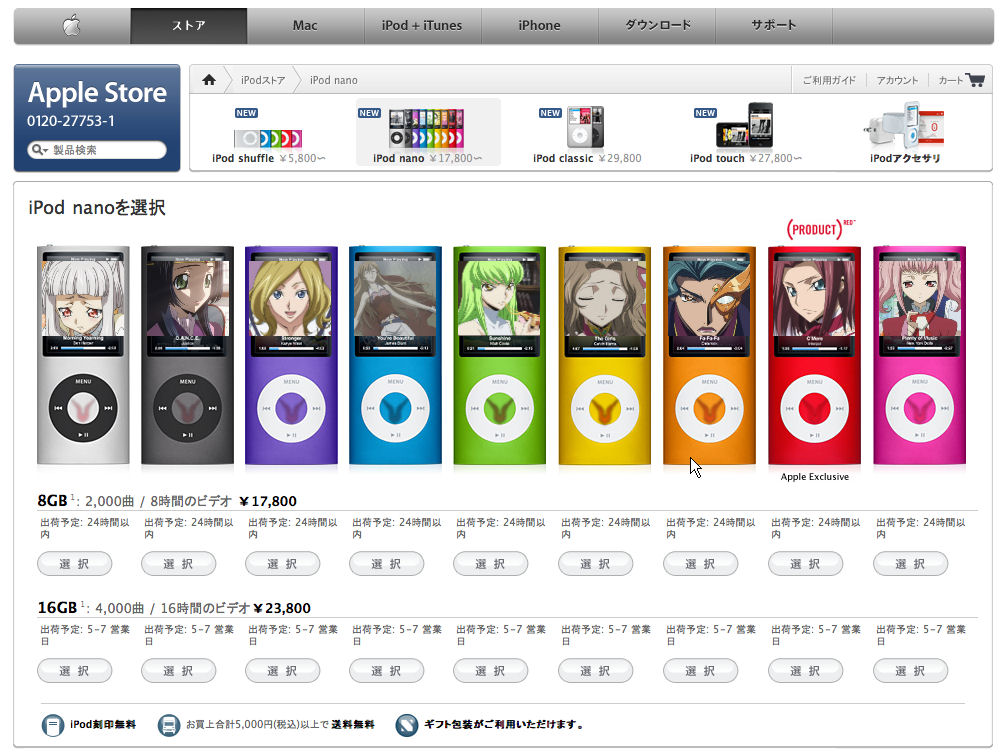Open アカウント link

[897, 80]
